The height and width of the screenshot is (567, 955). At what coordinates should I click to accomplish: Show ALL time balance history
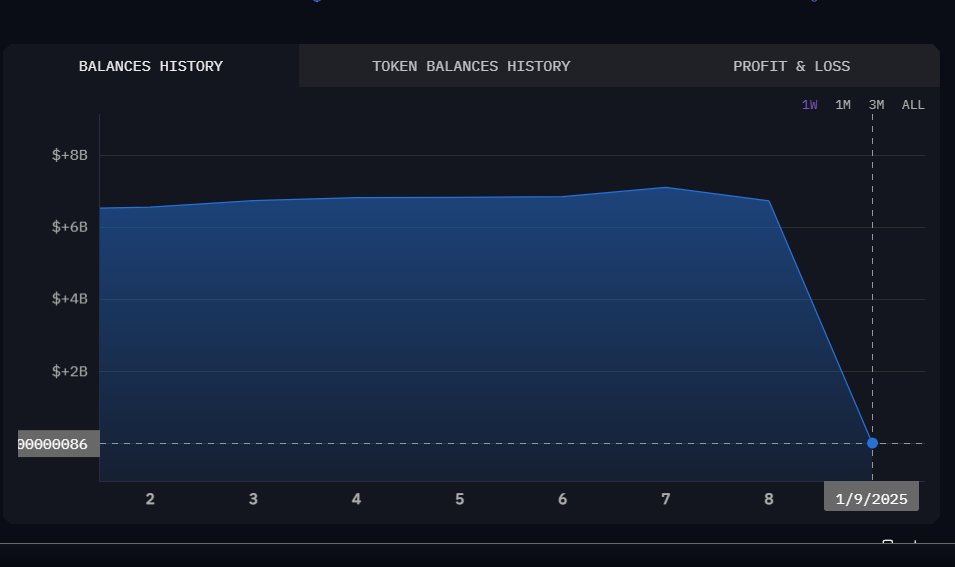913,105
